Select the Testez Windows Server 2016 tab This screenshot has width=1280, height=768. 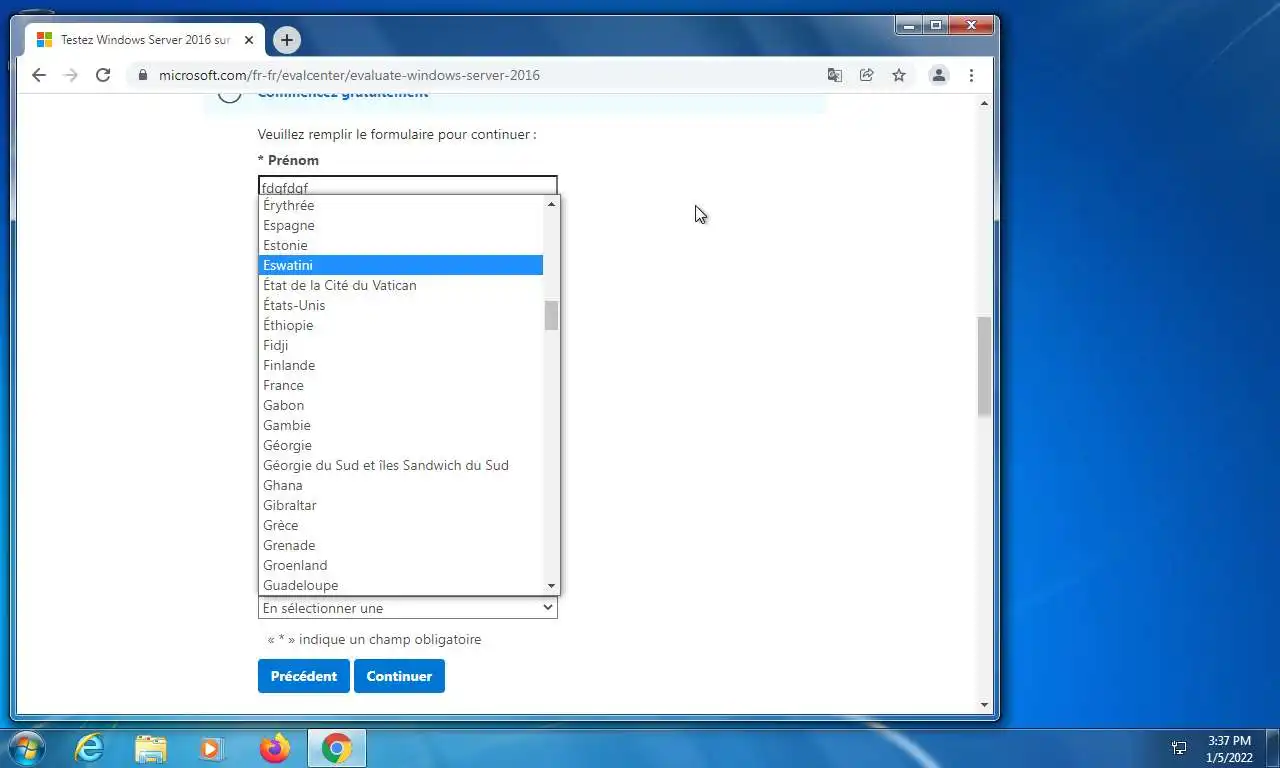click(146, 40)
